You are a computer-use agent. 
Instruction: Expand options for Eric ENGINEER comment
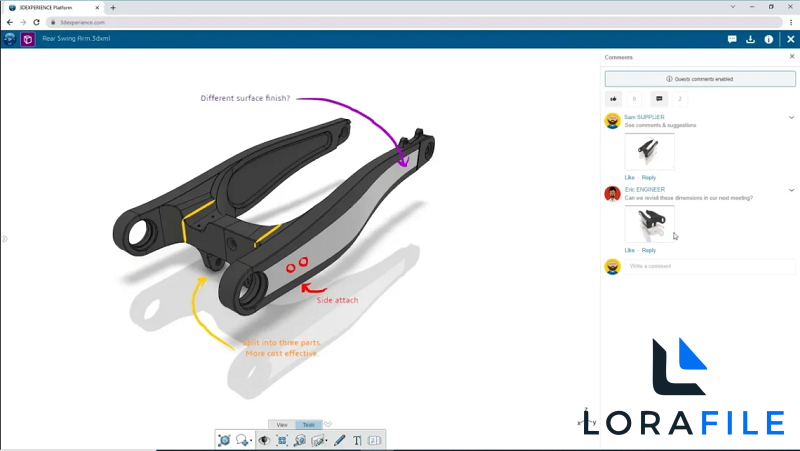pyautogui.click(x=791, y=190)
